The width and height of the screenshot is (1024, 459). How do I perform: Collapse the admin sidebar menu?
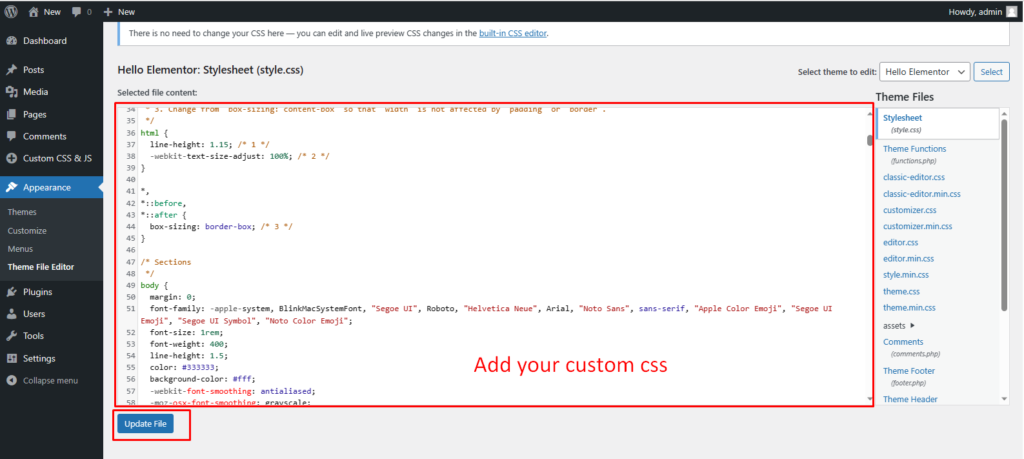51,381
